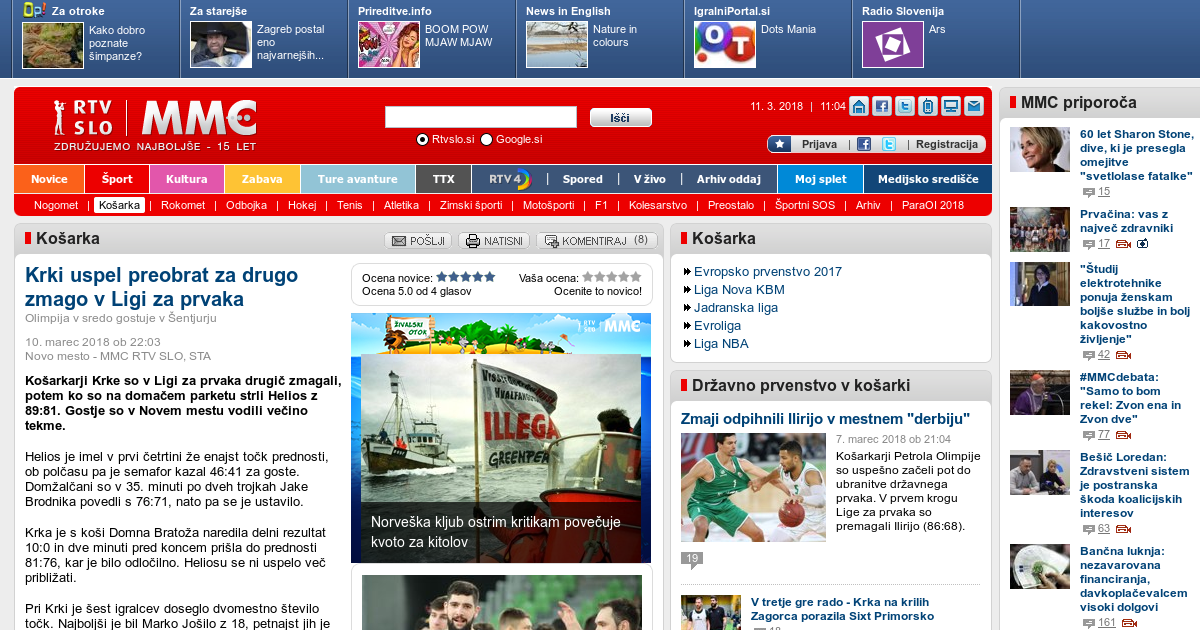Click the video camera icon under the Pravčina article

click(x=1123, y=244)
